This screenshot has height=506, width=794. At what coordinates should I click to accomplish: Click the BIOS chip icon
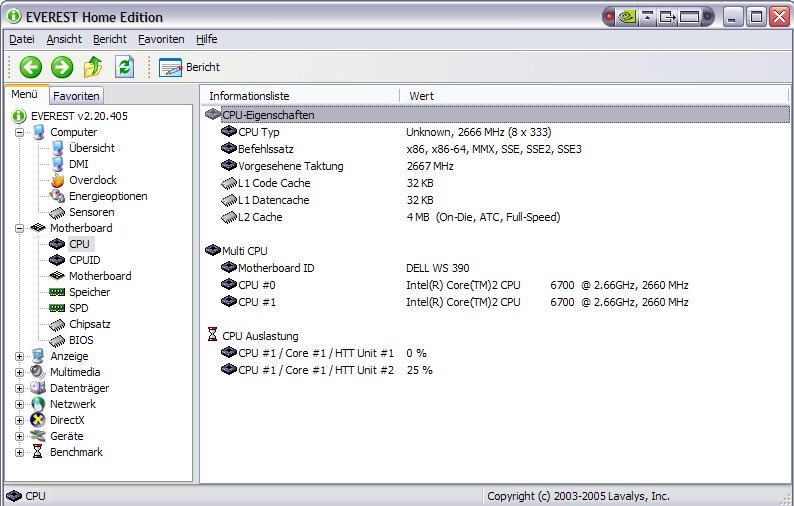click(x=57, y=340)
